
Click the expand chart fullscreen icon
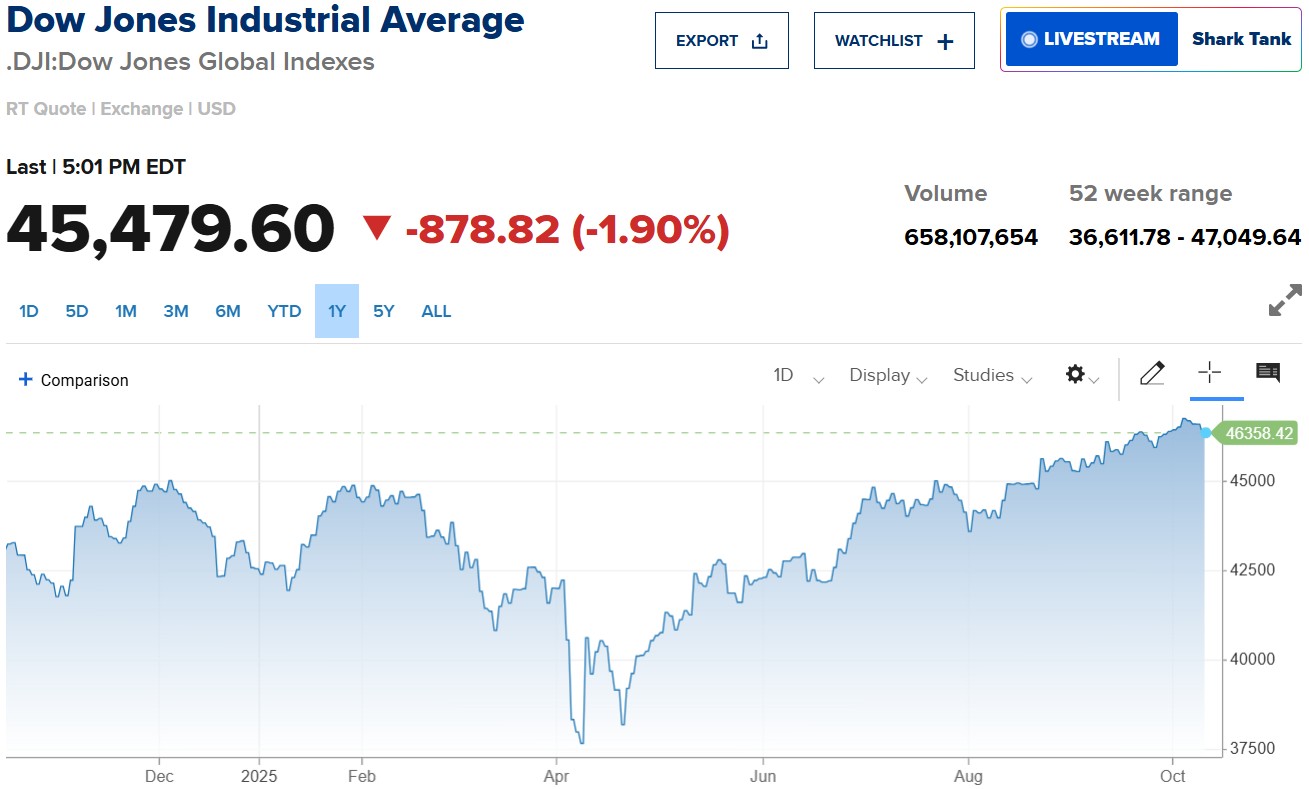tap(1285, 300)
